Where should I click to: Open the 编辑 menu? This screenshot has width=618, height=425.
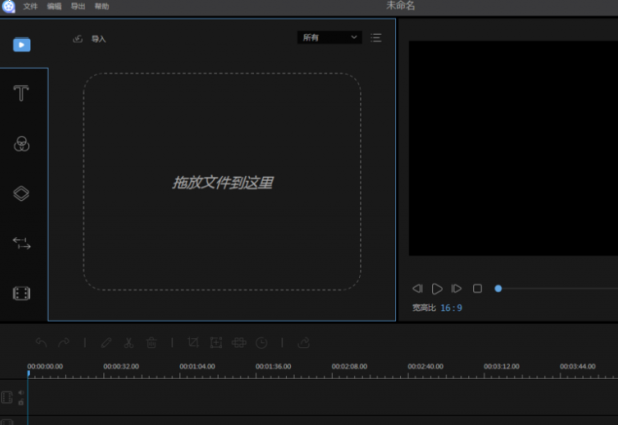click(54, 6)
